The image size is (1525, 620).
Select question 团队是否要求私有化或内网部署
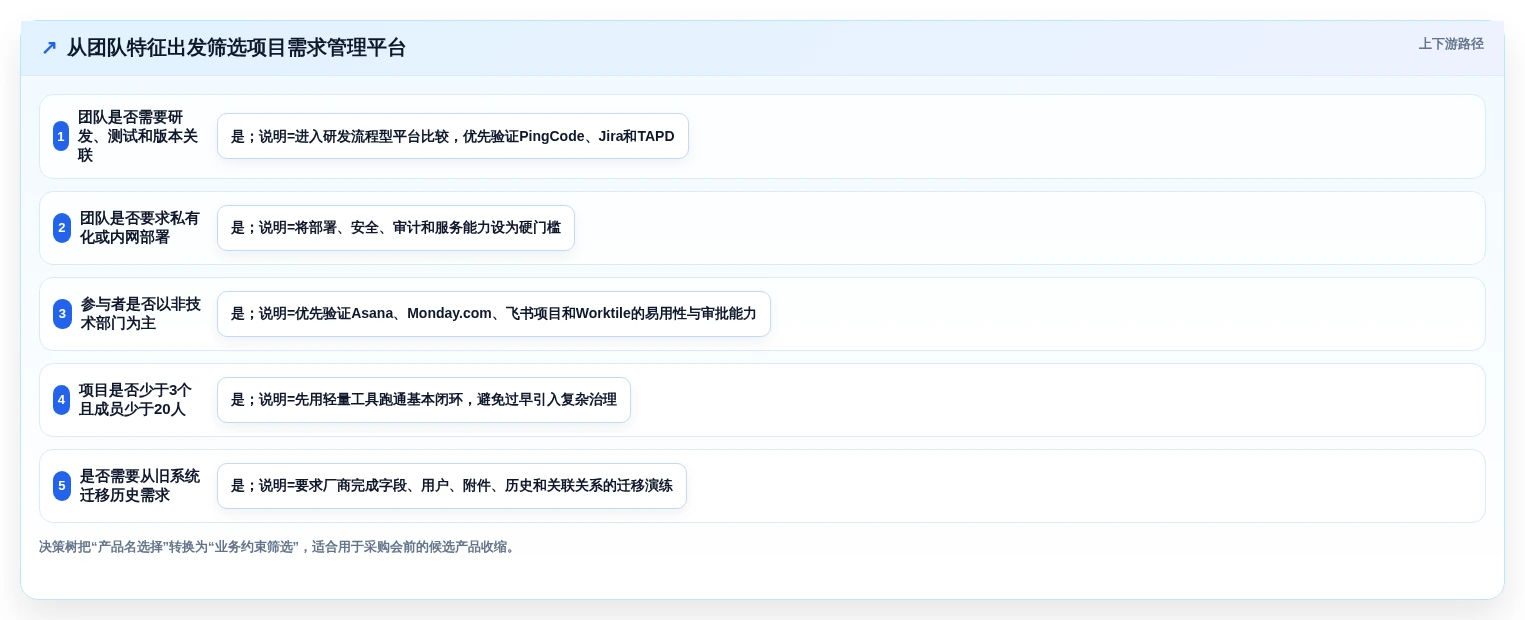[140, 228]
